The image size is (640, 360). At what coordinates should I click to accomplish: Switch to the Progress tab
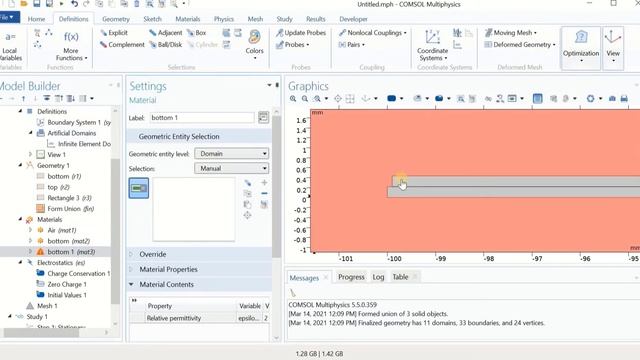pos(351,277)
